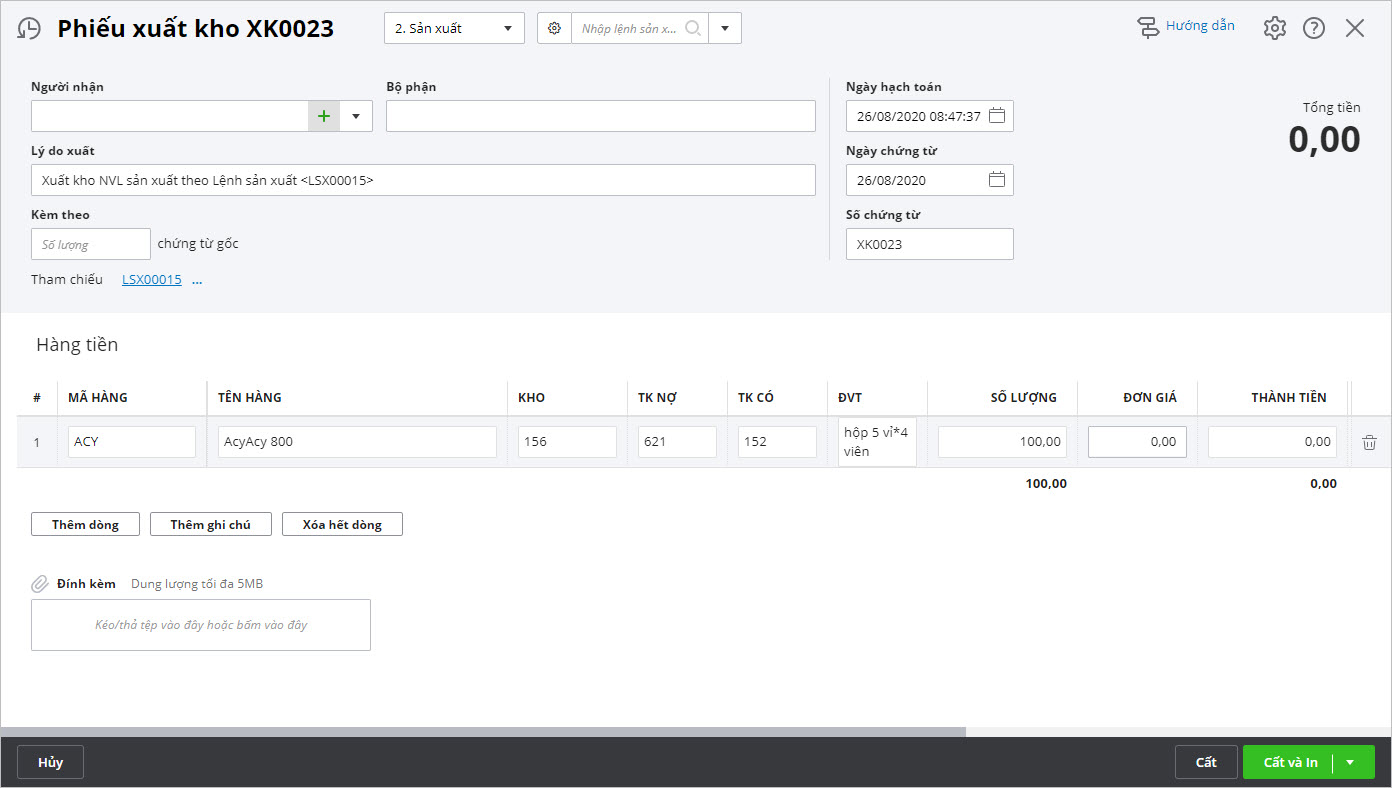Open calendar for Ngày hạch toán
The image size is (1392, 788).
[996, 116]
